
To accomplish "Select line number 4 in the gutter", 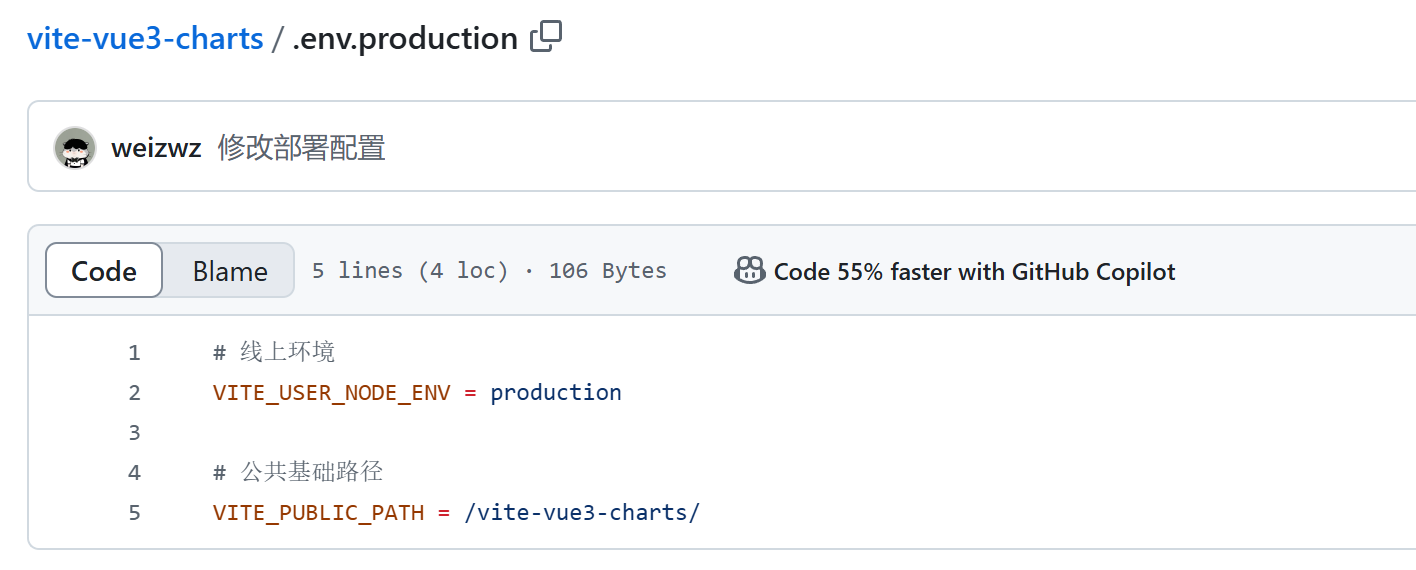I will 134,472.
